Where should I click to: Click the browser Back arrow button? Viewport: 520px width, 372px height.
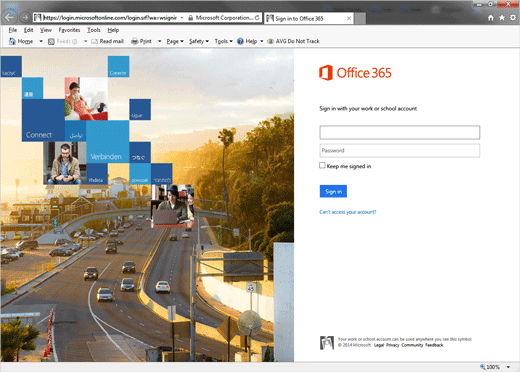pos(10,17)
